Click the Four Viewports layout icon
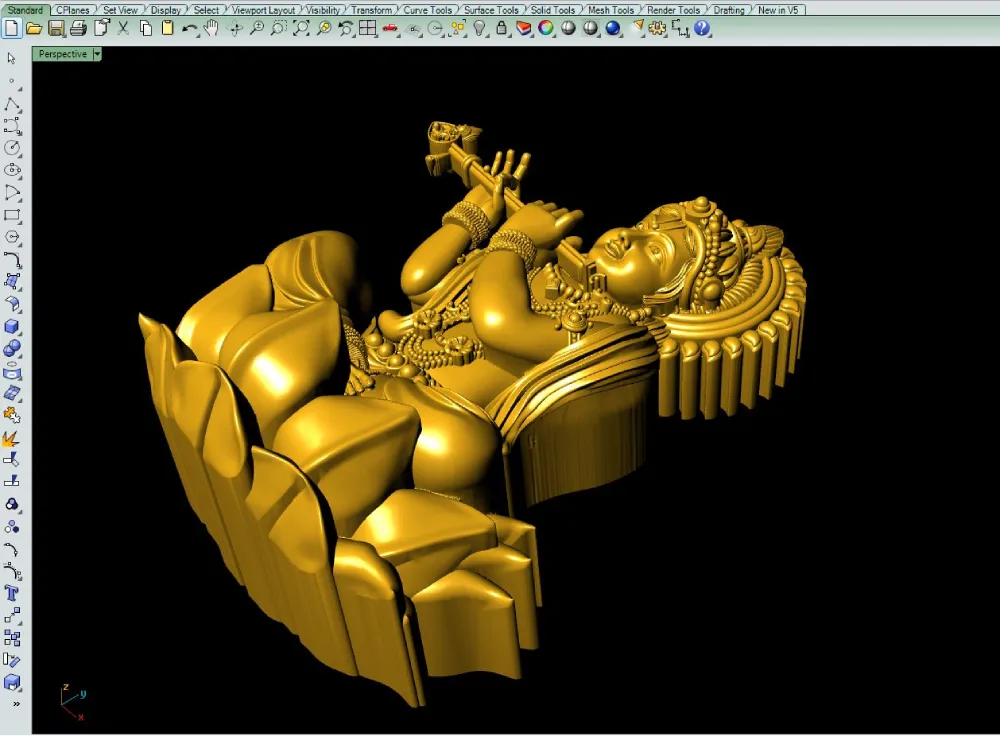The height and width of the screenshot is (736, 1000). click(x=367, y=28)
